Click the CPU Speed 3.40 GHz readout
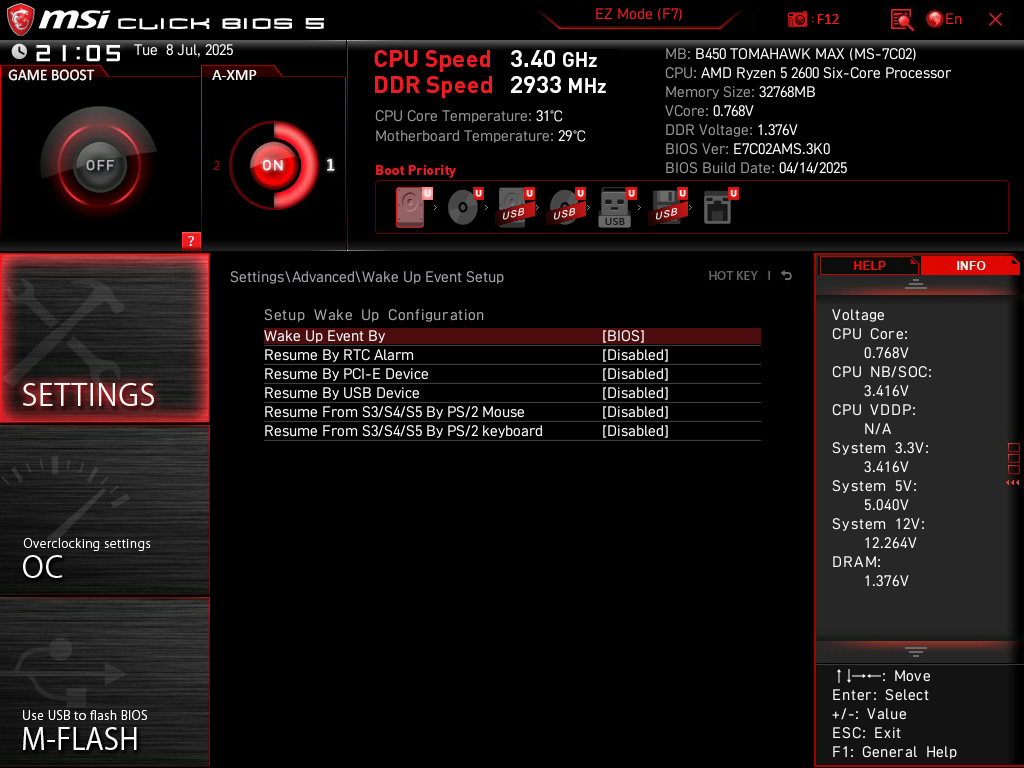Screen dimensions: 1024x768 point(485,59)
